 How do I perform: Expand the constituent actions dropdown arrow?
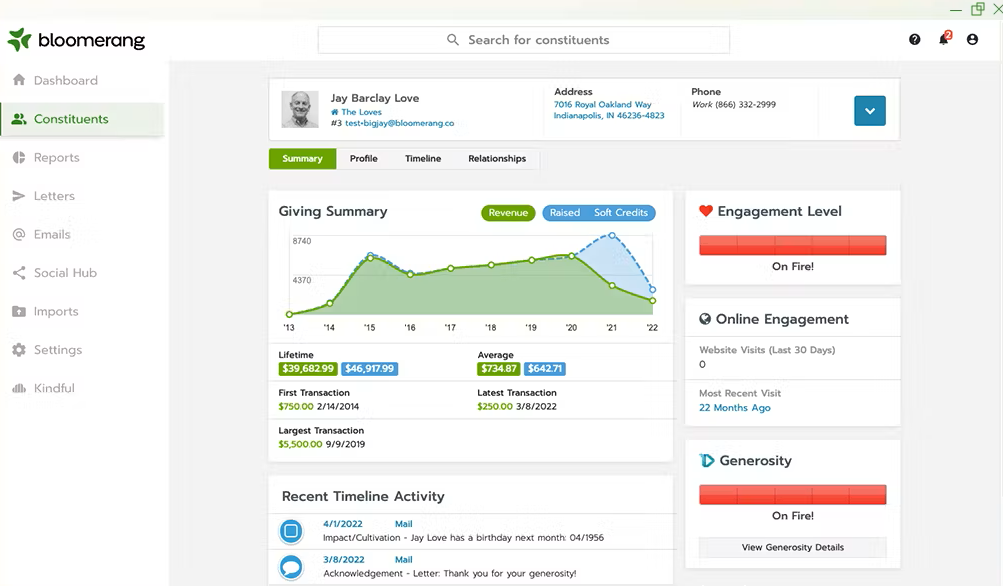click(x=870, y=111)
